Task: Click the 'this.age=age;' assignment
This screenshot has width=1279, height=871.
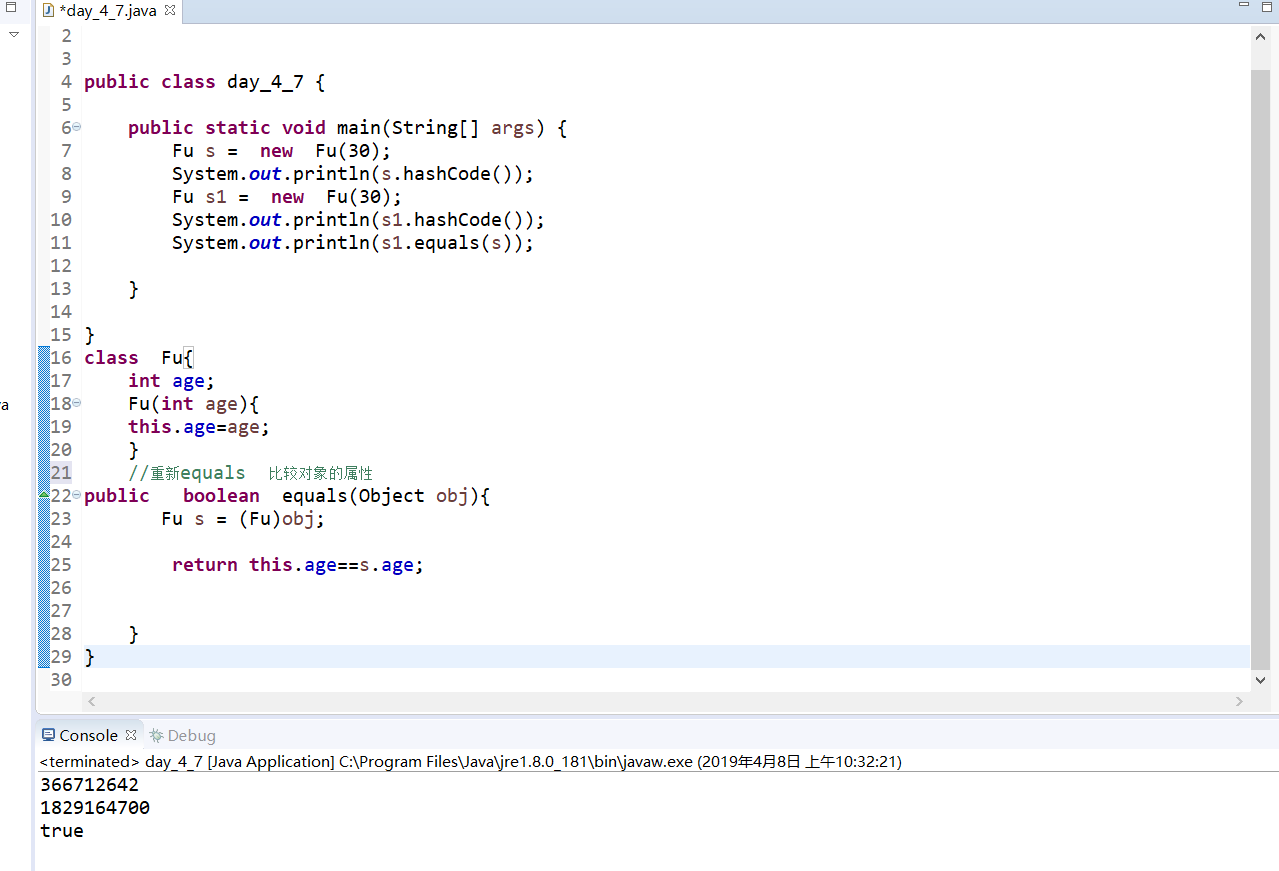Action: pos(199,427)
